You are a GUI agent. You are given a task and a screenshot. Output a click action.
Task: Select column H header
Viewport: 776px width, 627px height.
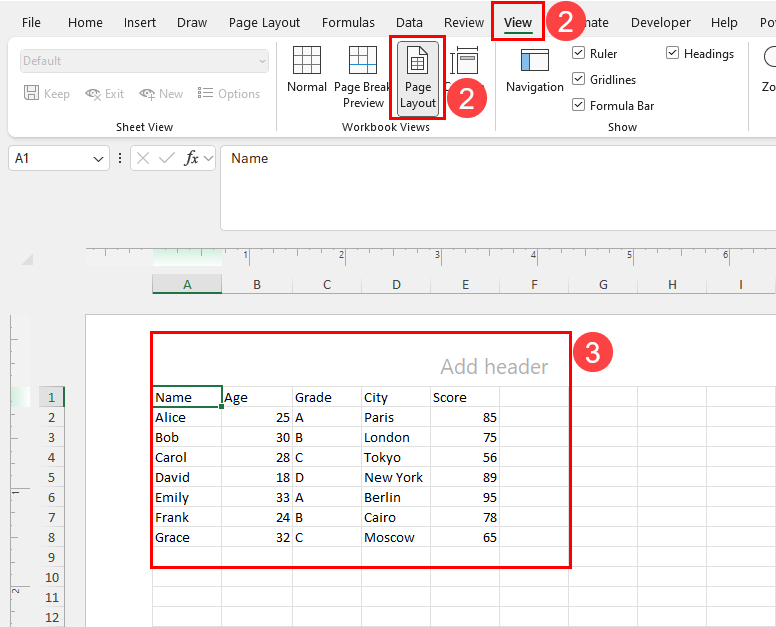point(672,285)
